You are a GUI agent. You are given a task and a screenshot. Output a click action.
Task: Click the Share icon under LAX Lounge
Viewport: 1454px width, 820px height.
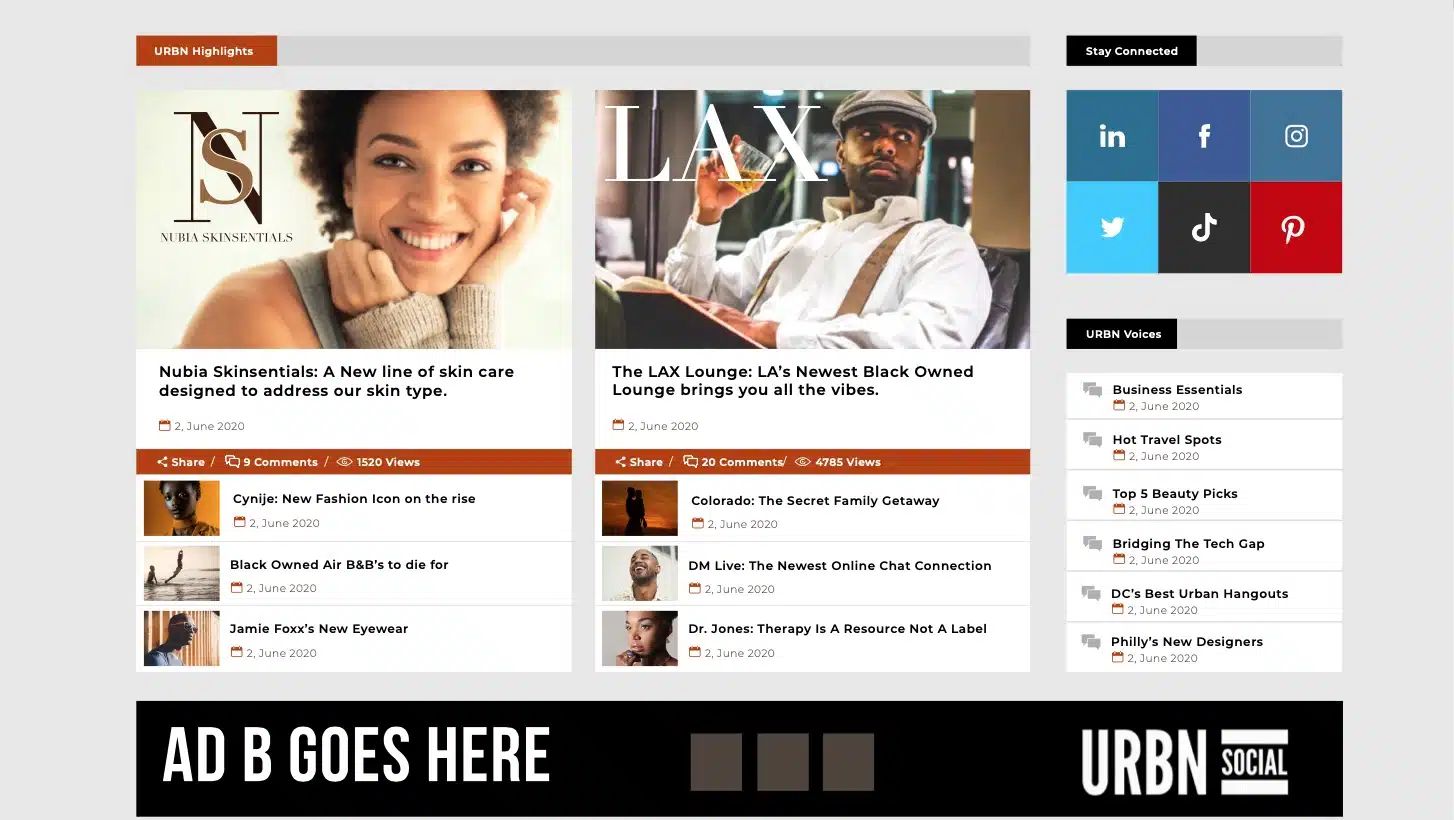620,462
